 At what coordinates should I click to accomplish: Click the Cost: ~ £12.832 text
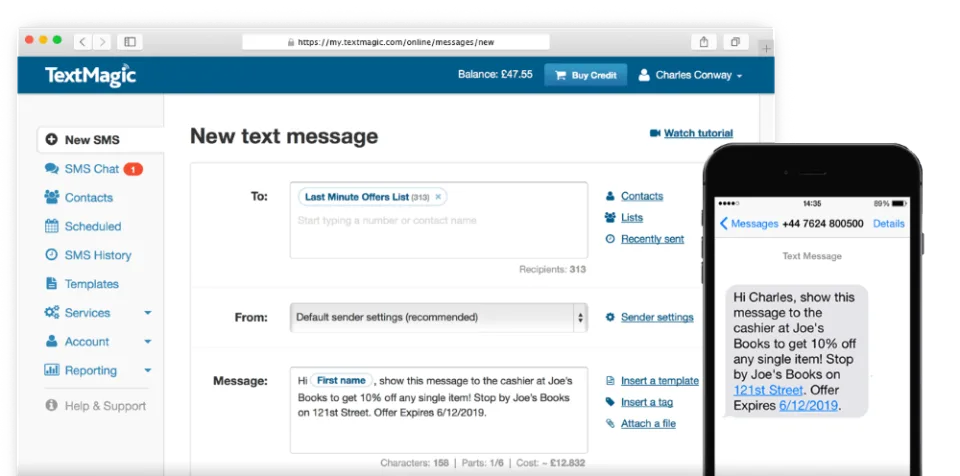(550, 463)
